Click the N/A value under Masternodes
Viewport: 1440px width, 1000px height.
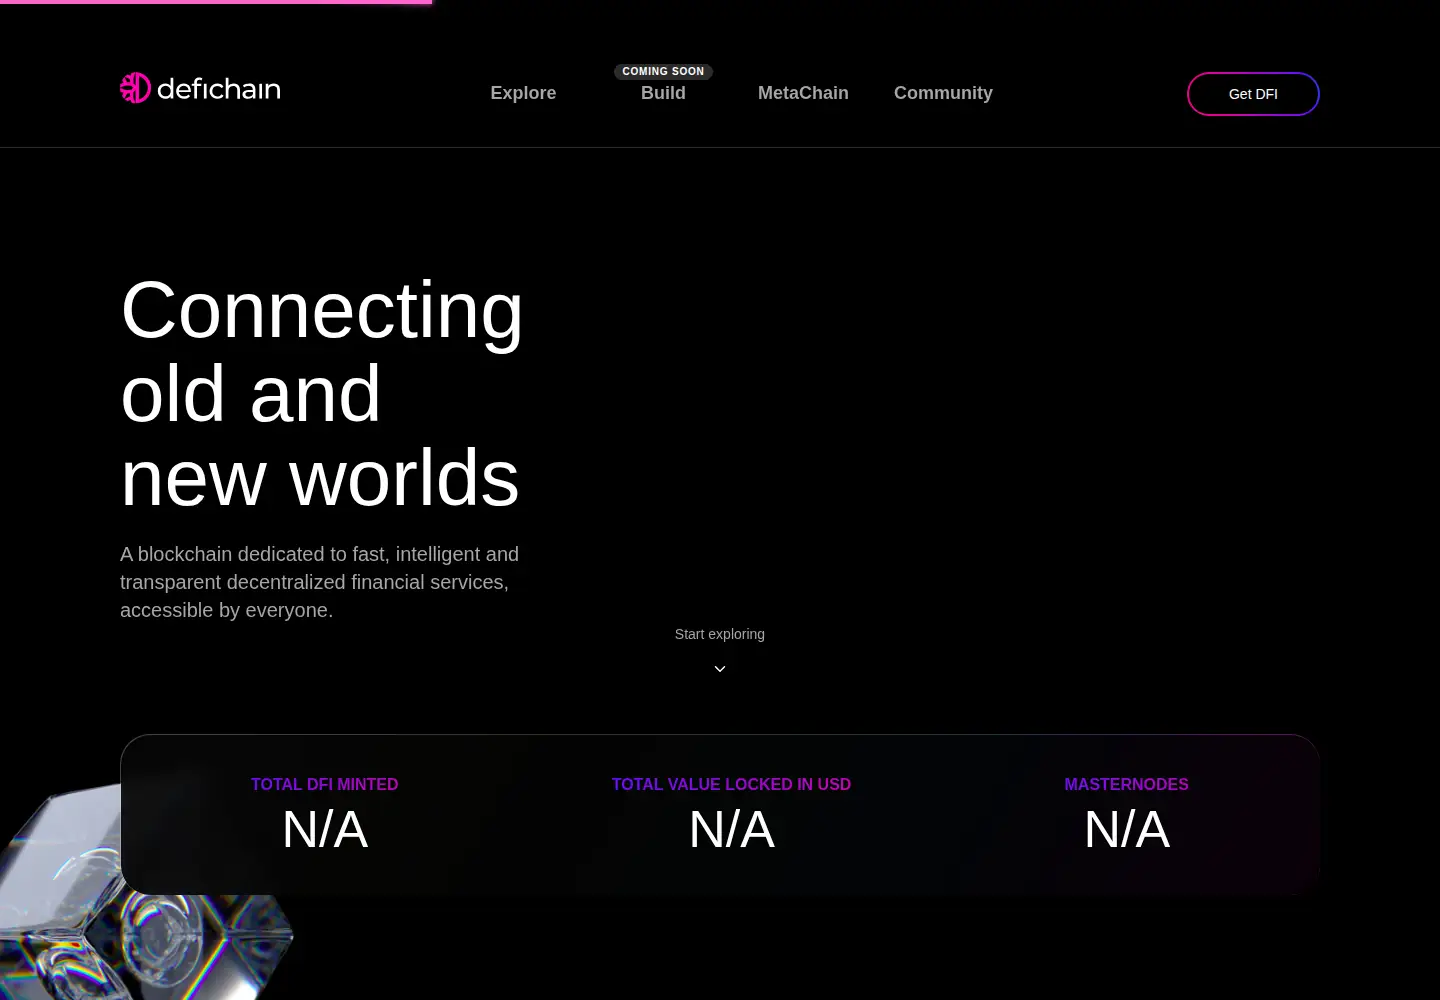[1126, 830]
